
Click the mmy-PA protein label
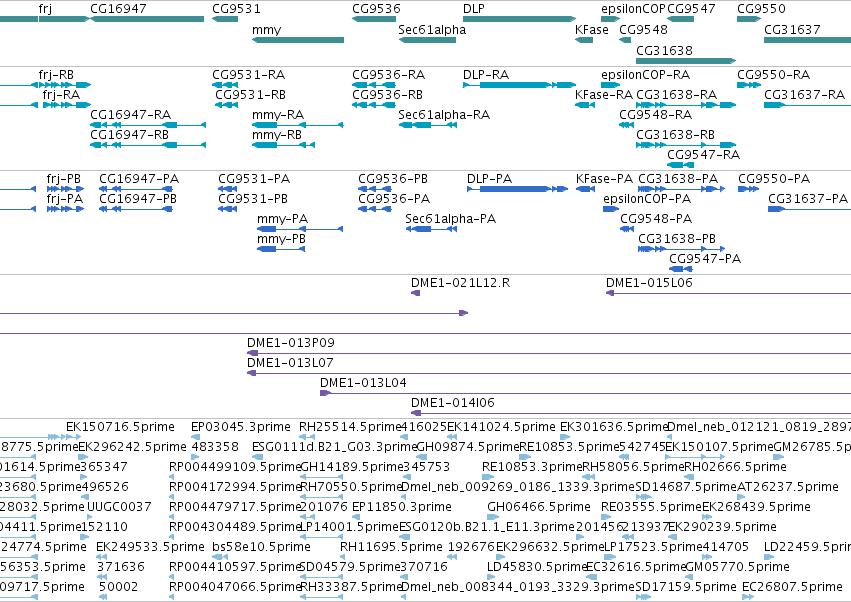pyautogui.click(x=282, y=219)
